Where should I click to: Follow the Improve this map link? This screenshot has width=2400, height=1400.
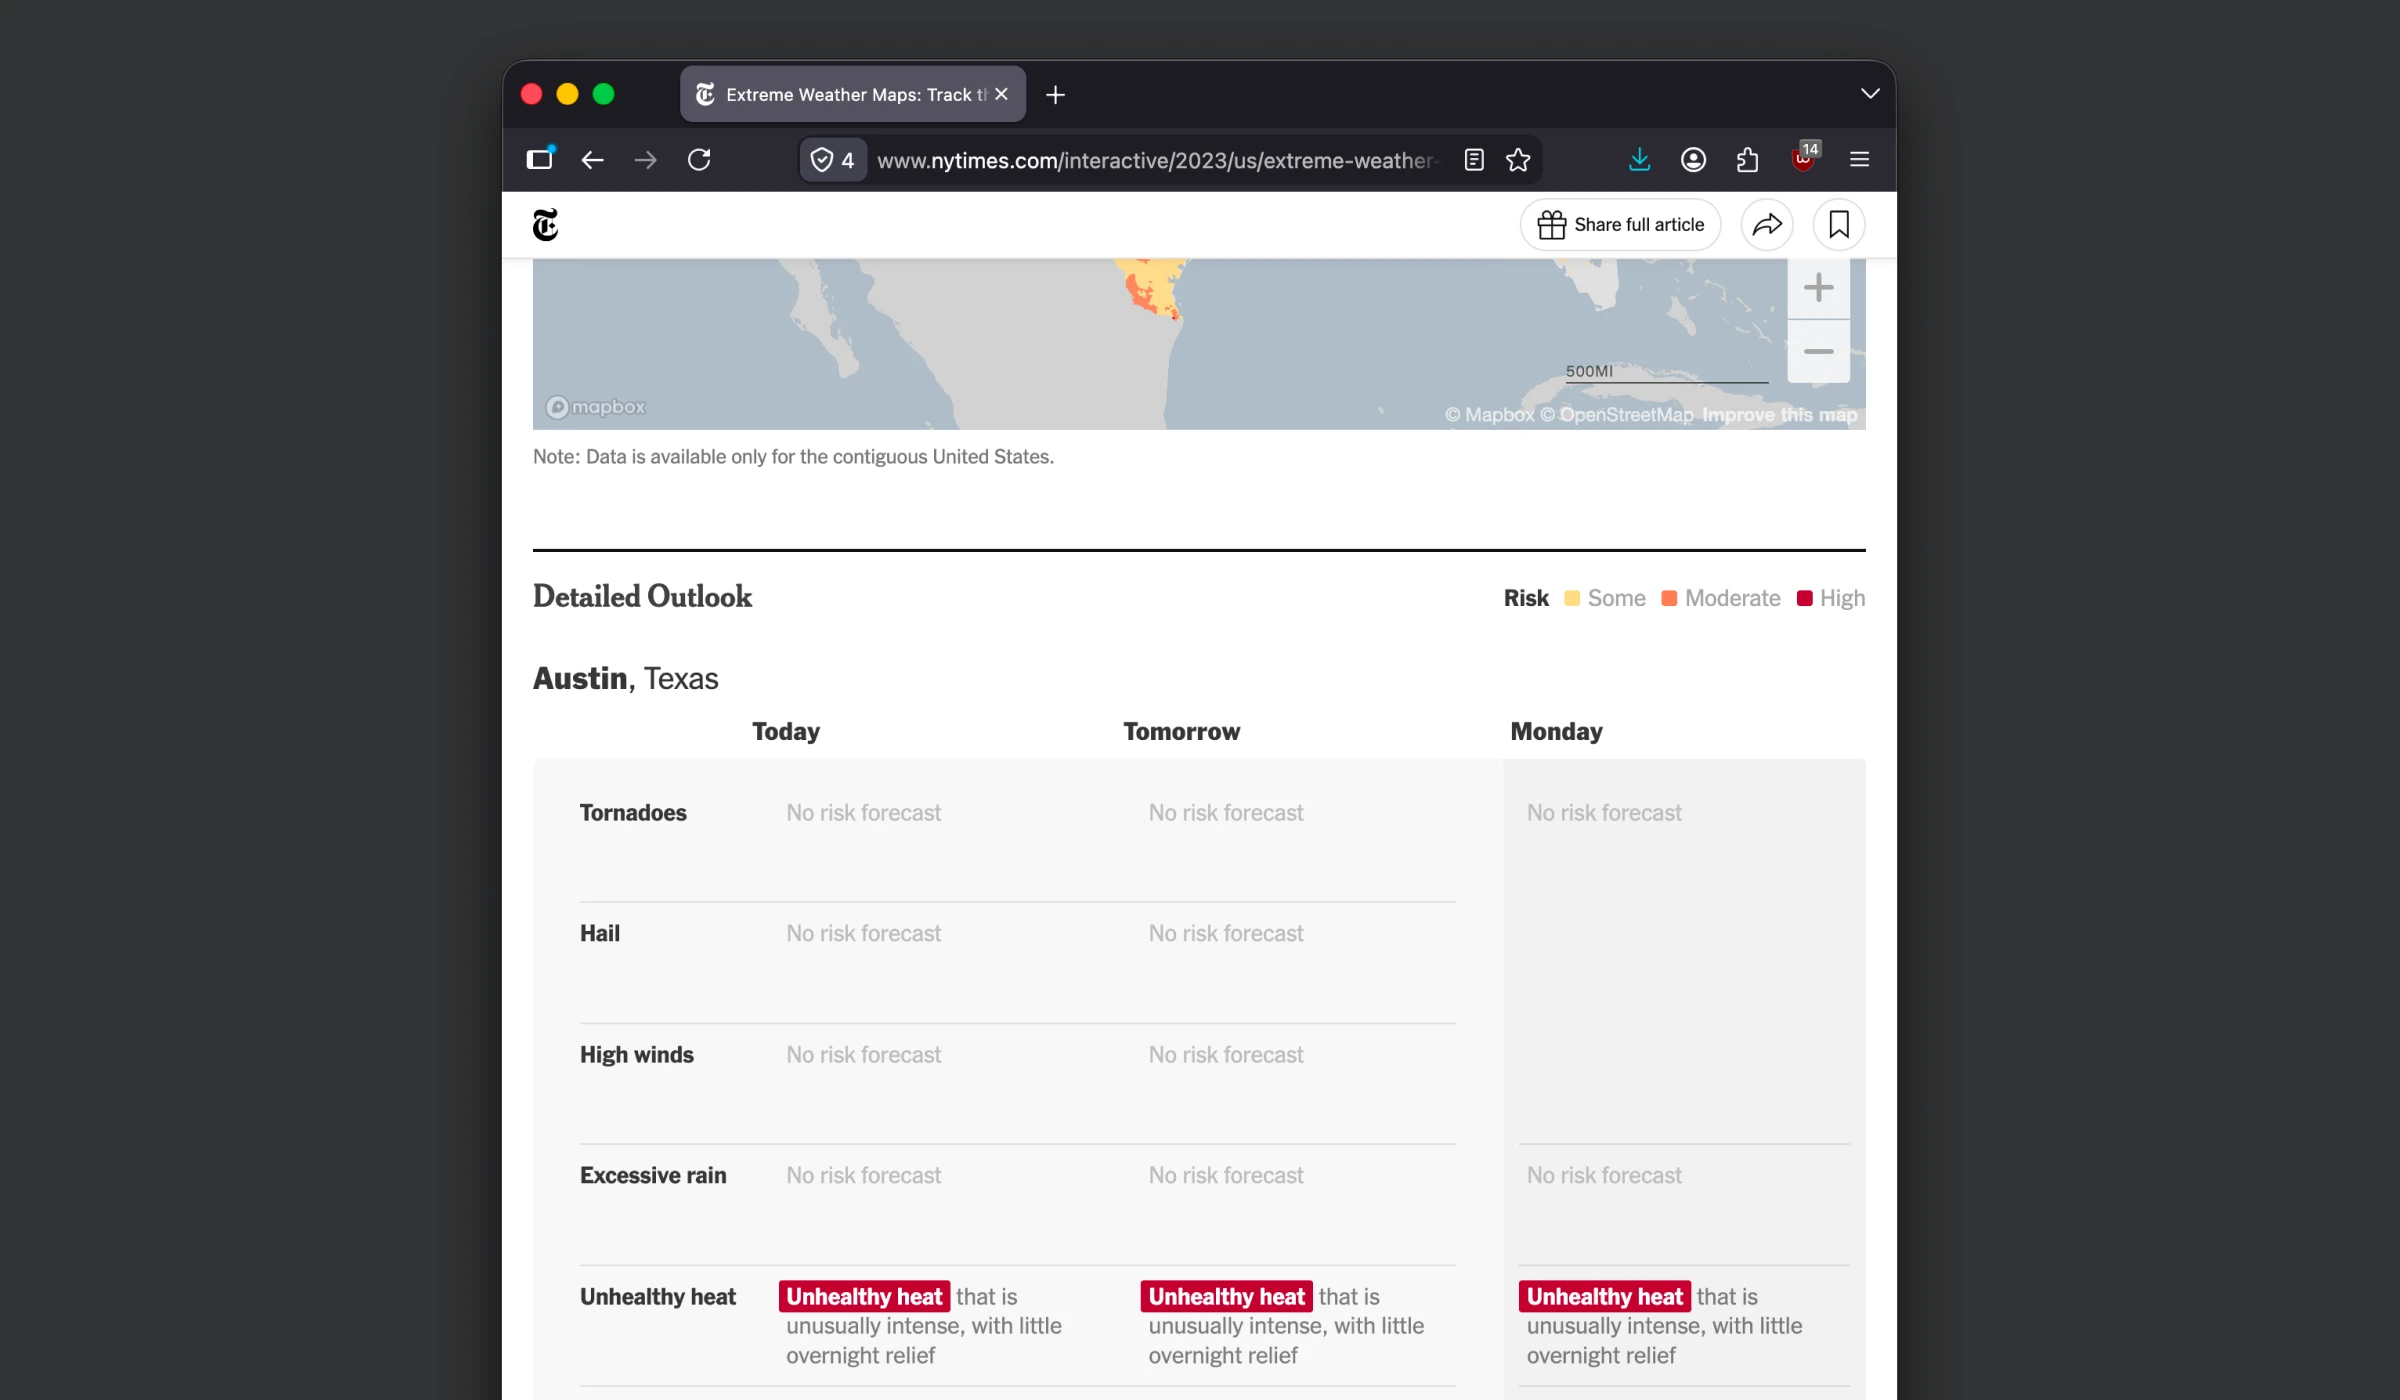coord(1780,415)
